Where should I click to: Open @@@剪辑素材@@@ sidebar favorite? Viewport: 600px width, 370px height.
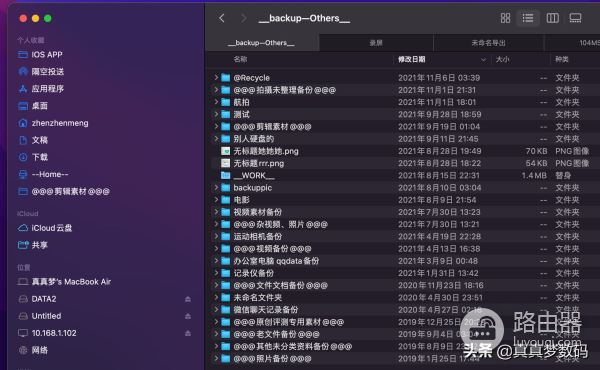click(x=70, y=191)
